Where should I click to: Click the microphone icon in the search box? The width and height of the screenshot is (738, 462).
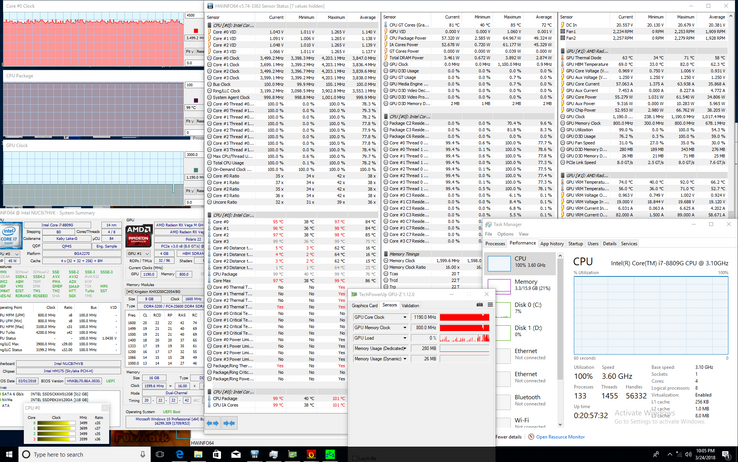(143, 454)
